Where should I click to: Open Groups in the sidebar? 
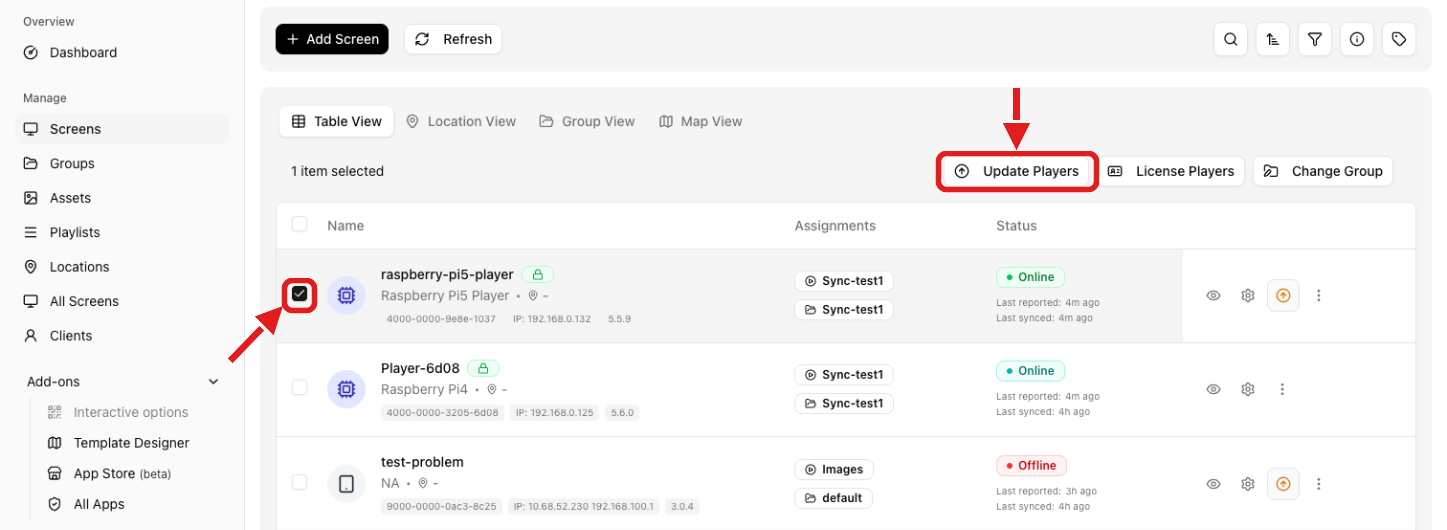[x=122, y=163]
